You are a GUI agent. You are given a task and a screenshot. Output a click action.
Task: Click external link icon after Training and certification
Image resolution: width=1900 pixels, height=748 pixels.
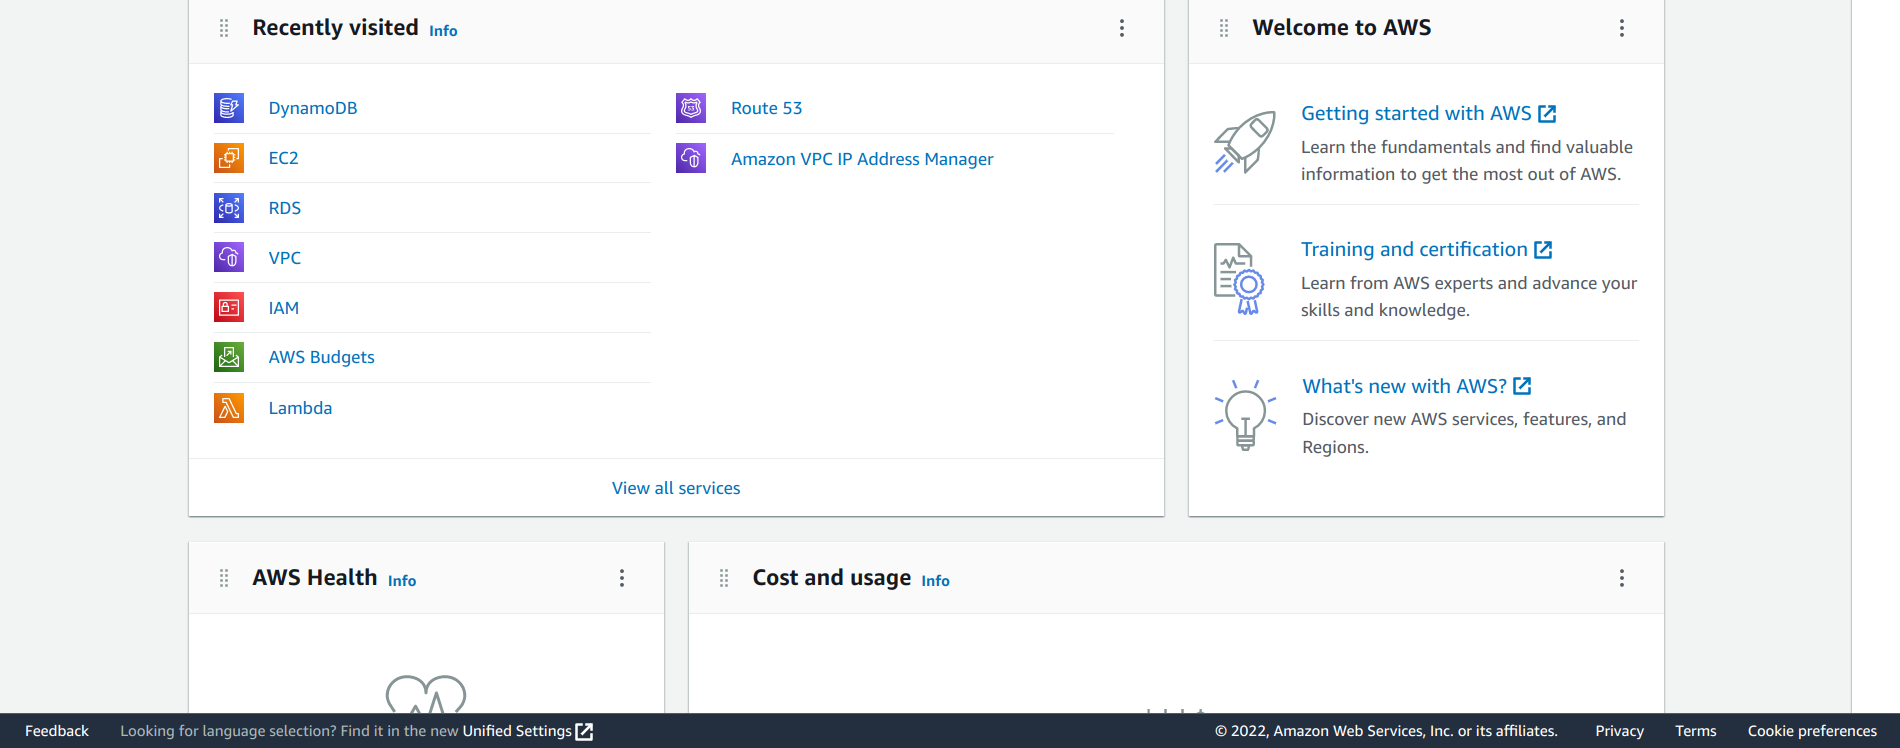(1543, 250)
